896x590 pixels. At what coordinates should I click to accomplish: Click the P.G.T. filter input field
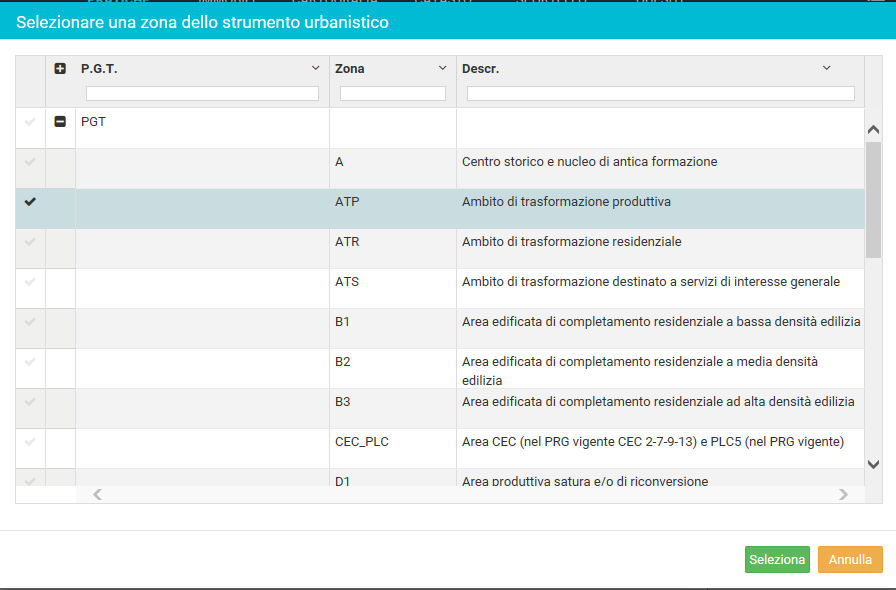click(202, 93)
